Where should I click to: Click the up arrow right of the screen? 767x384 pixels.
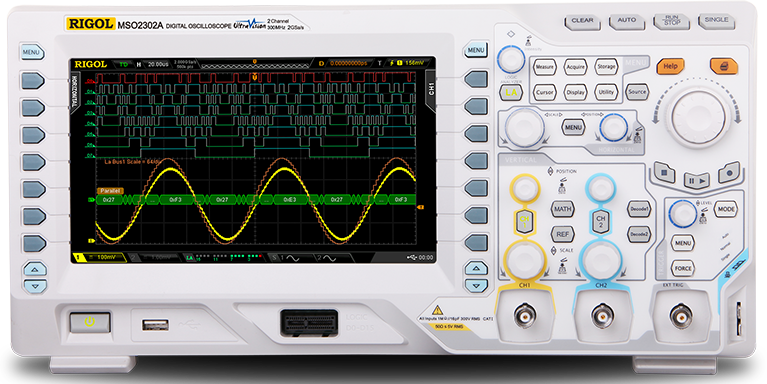click(x=476, y=268)
